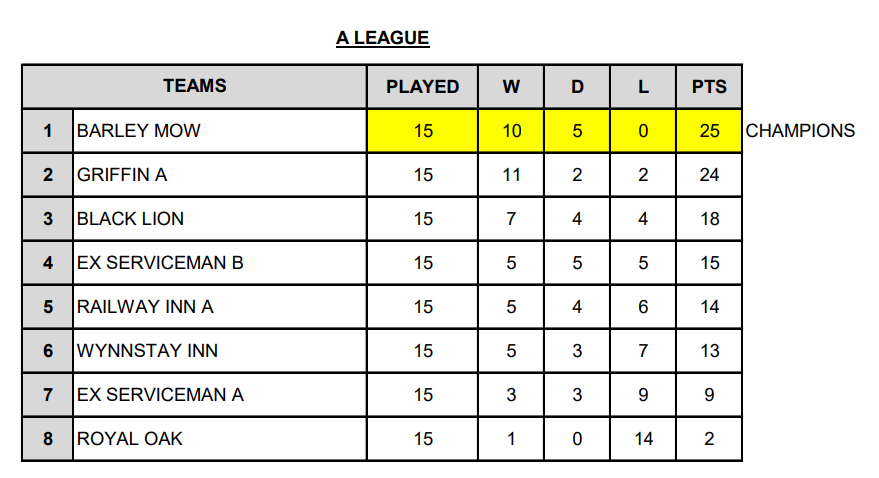Click the WYNNSTAY INN team name
The image size is (879, 478).
[147, 351]
